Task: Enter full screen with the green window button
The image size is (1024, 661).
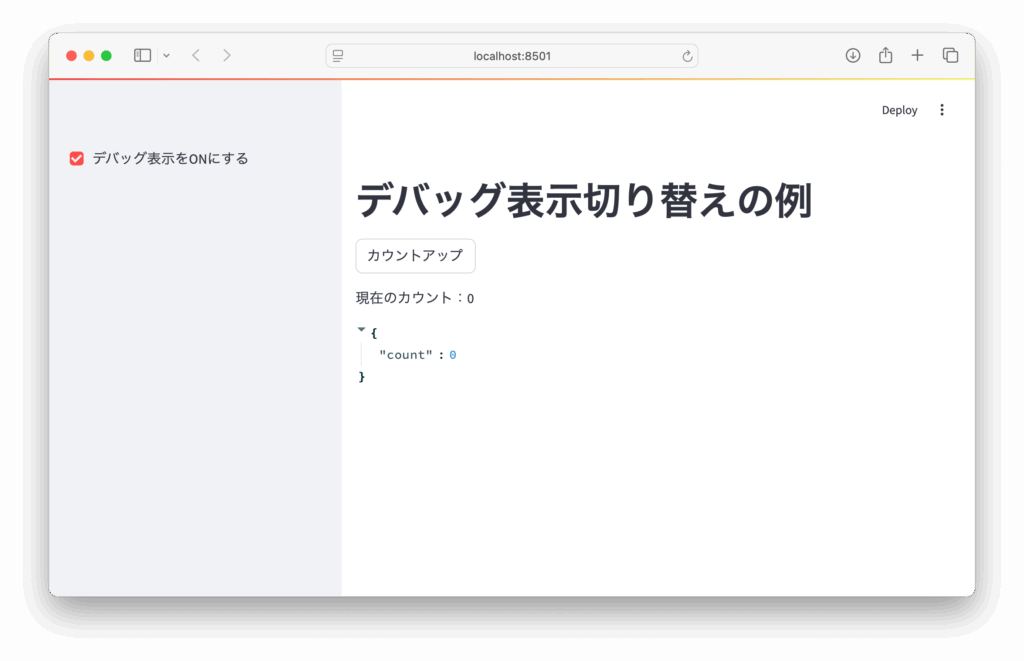Action: 106,56
